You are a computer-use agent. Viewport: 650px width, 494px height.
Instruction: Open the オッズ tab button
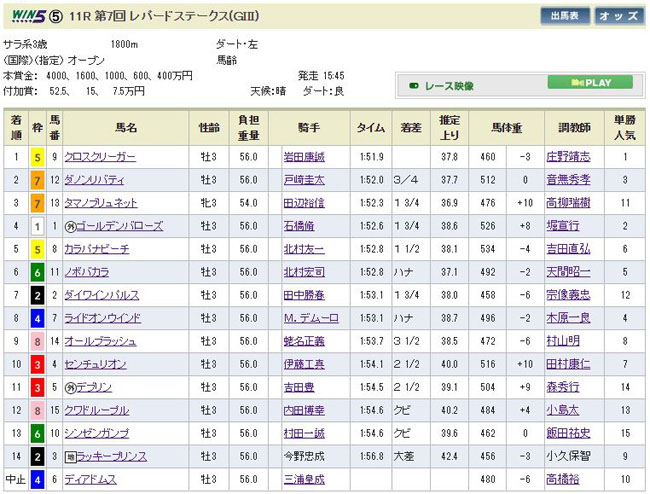click(619, 16)
